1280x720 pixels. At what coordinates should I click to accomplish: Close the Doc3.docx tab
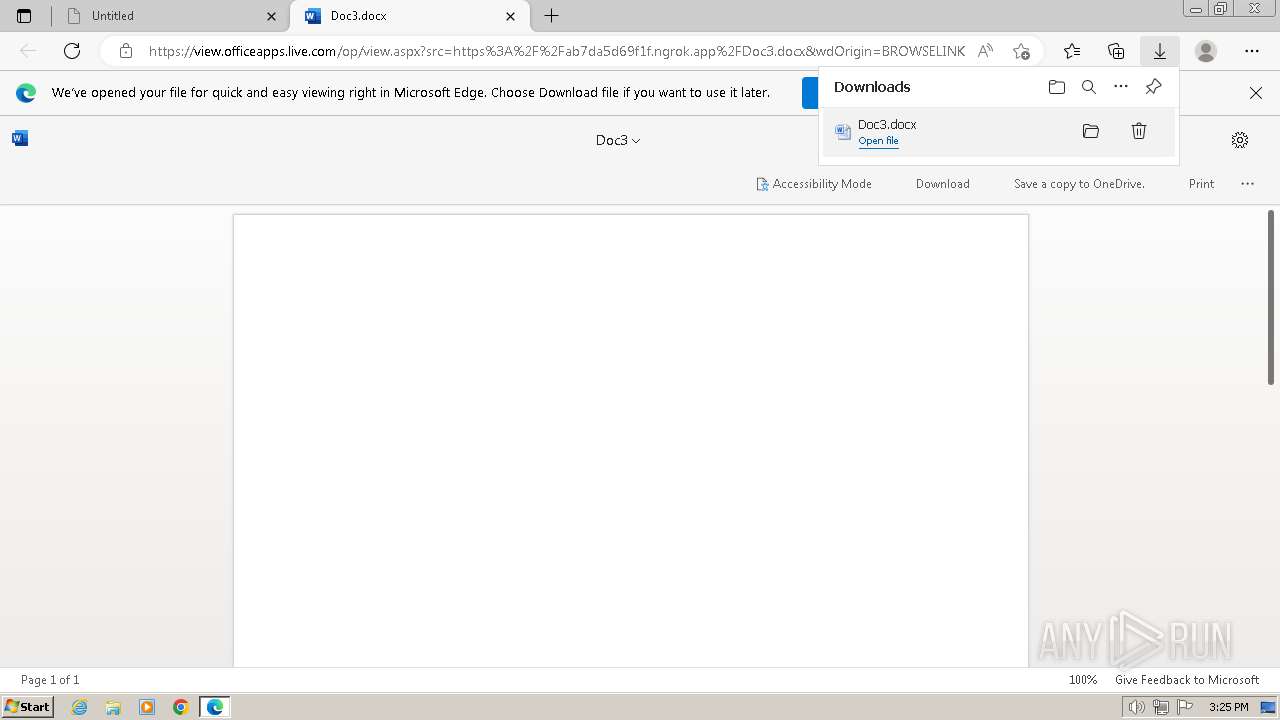click(511, 16)
